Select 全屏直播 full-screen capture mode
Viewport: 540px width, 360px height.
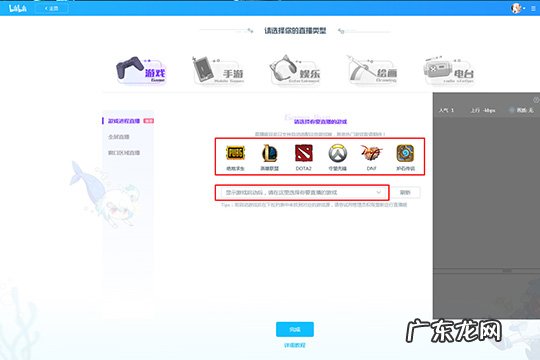click(x=118, y=137)
